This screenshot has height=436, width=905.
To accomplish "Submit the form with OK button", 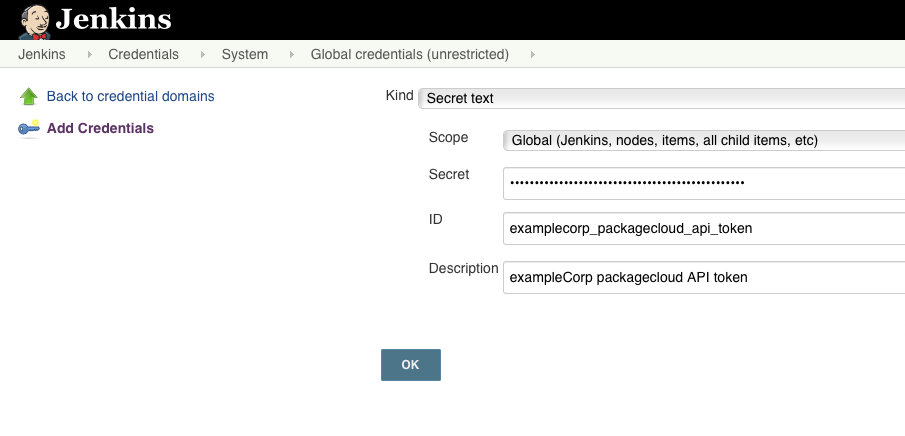I will click(x=411, y=365).
